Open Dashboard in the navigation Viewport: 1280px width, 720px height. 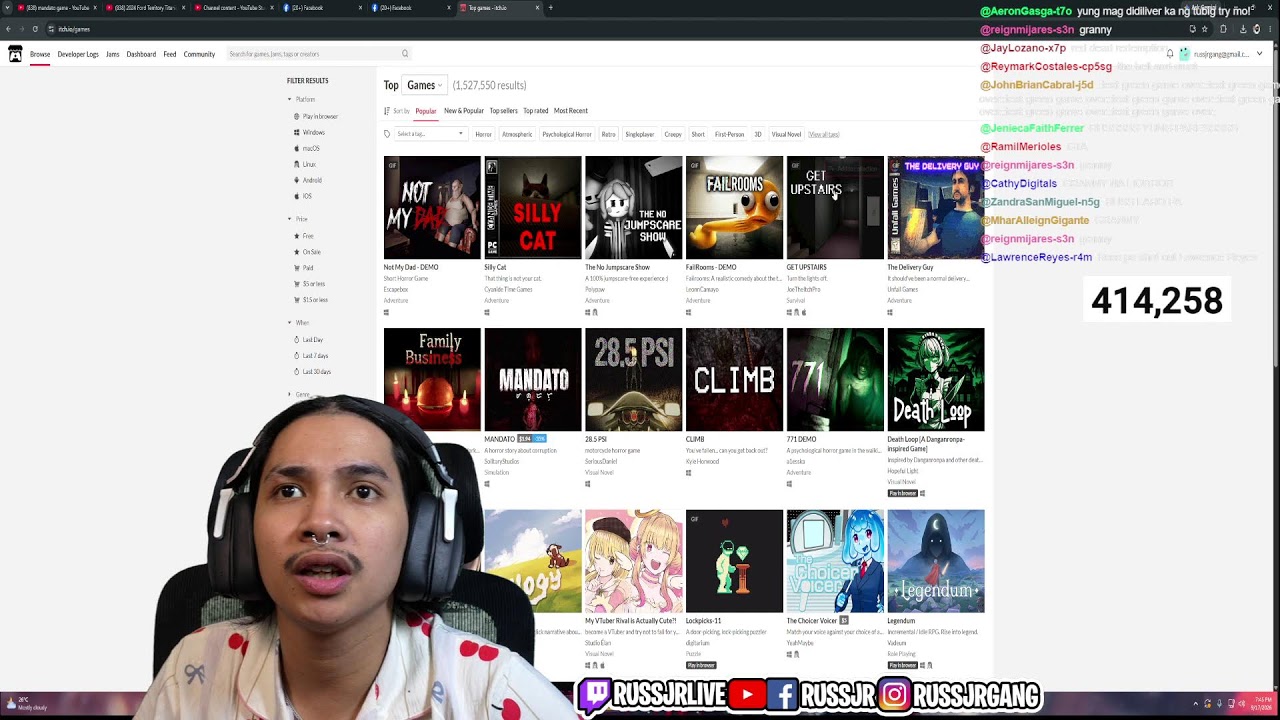coord(141,54)
